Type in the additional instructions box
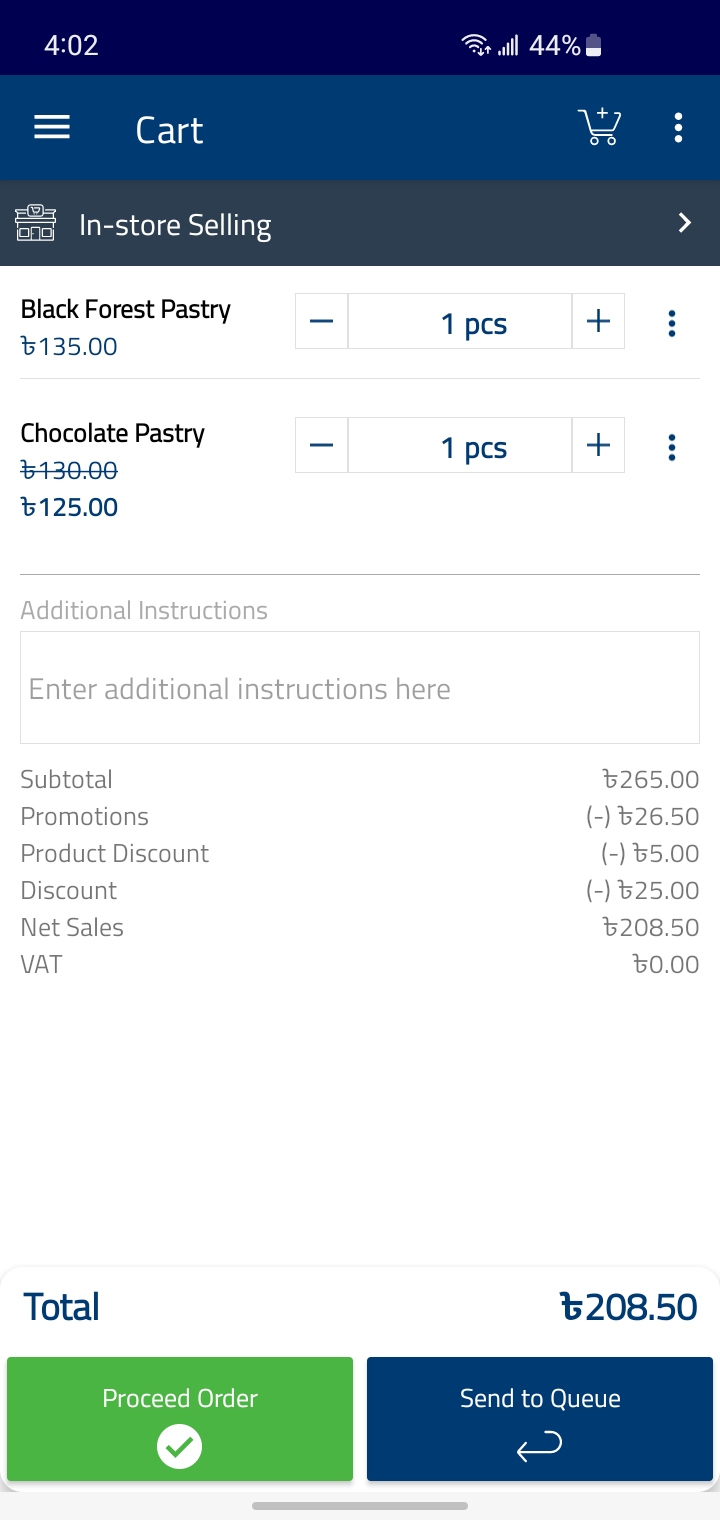The height and width of the screenshot is (1520, 720). [x=360, y=688]
